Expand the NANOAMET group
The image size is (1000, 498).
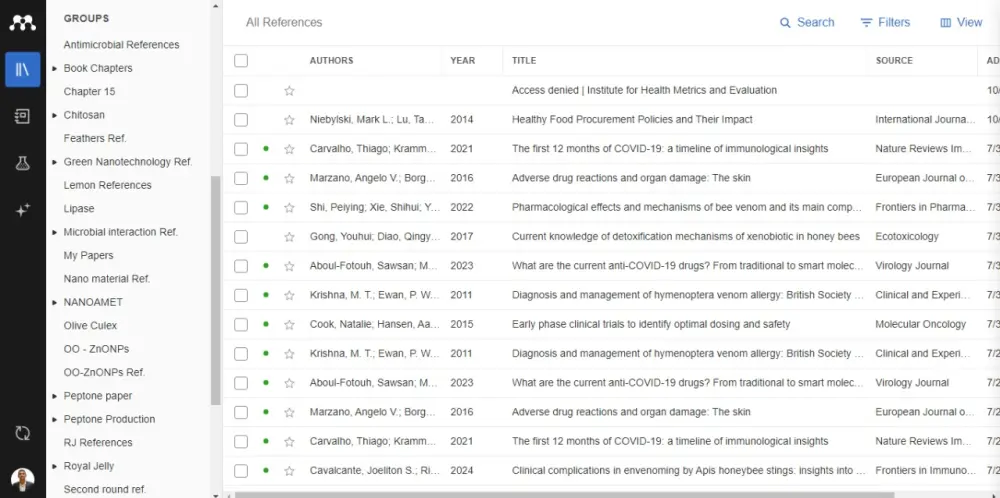coord(55,302)
